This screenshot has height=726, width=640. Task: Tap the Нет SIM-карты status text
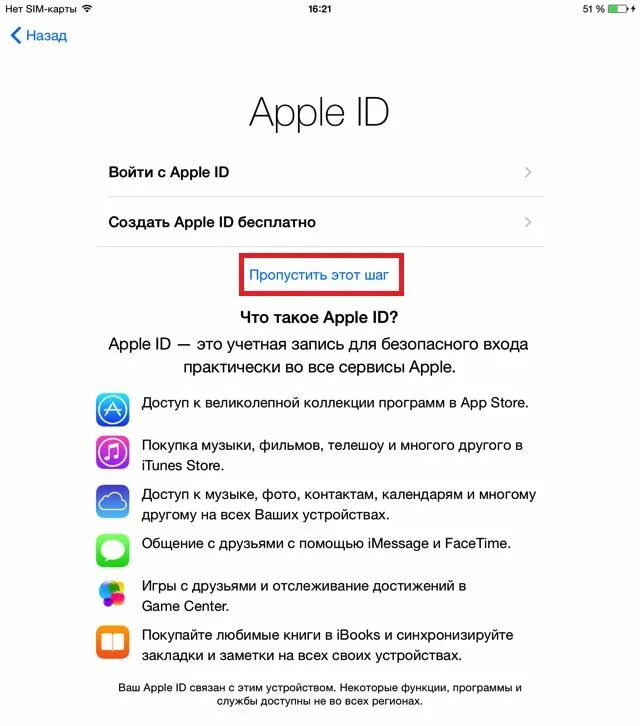tap(41, 9)
